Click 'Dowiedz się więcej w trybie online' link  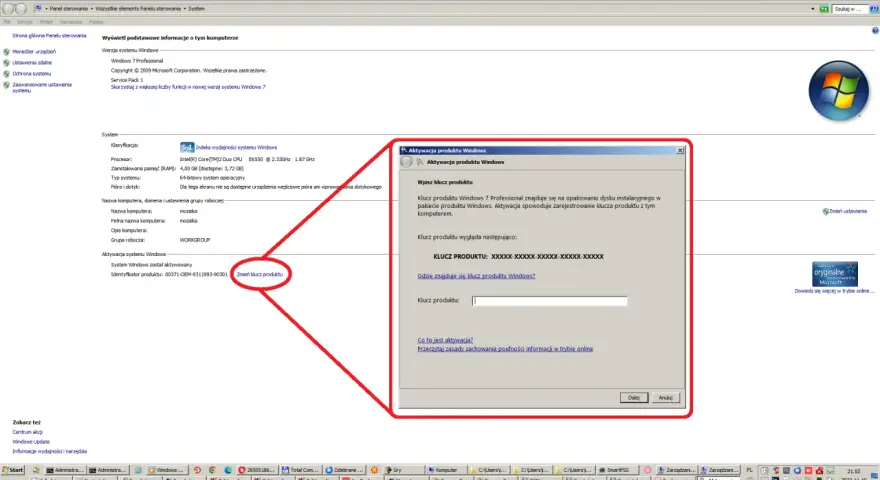point(834,291)
